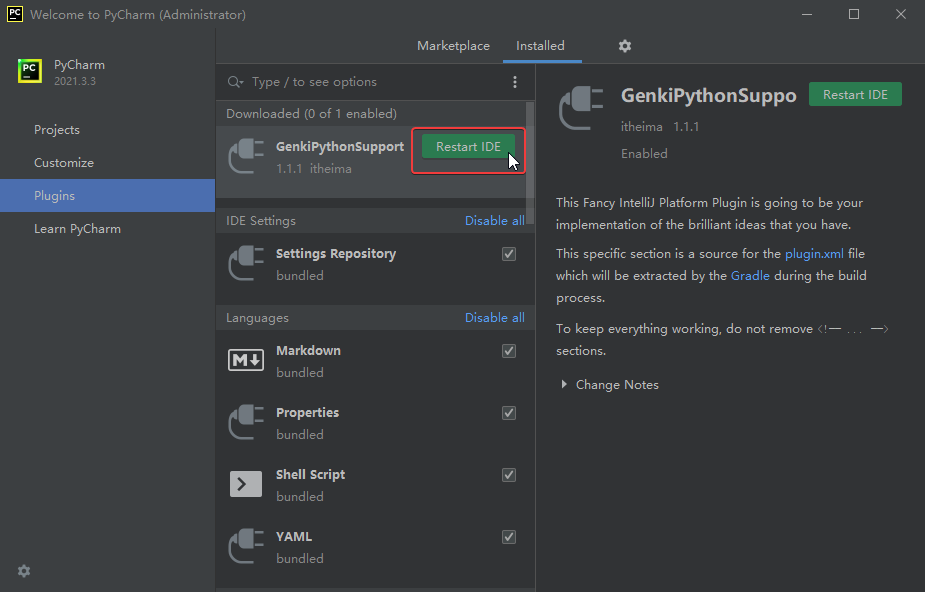The height and width of the screenshot is (592, 925).
Task: Click the PyCharm title bar app icon
Action: pos(15,14)
